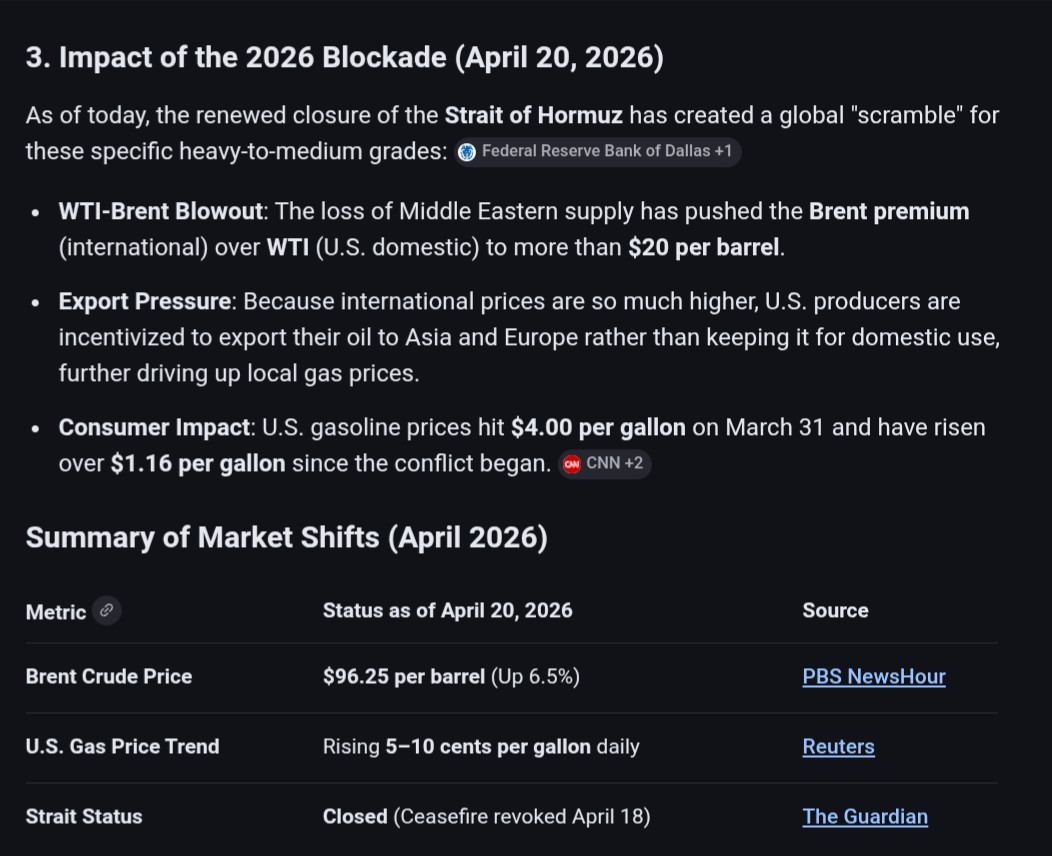Click the Source column header
This screenshot has width=1052, height=856.
pos(835,611)
